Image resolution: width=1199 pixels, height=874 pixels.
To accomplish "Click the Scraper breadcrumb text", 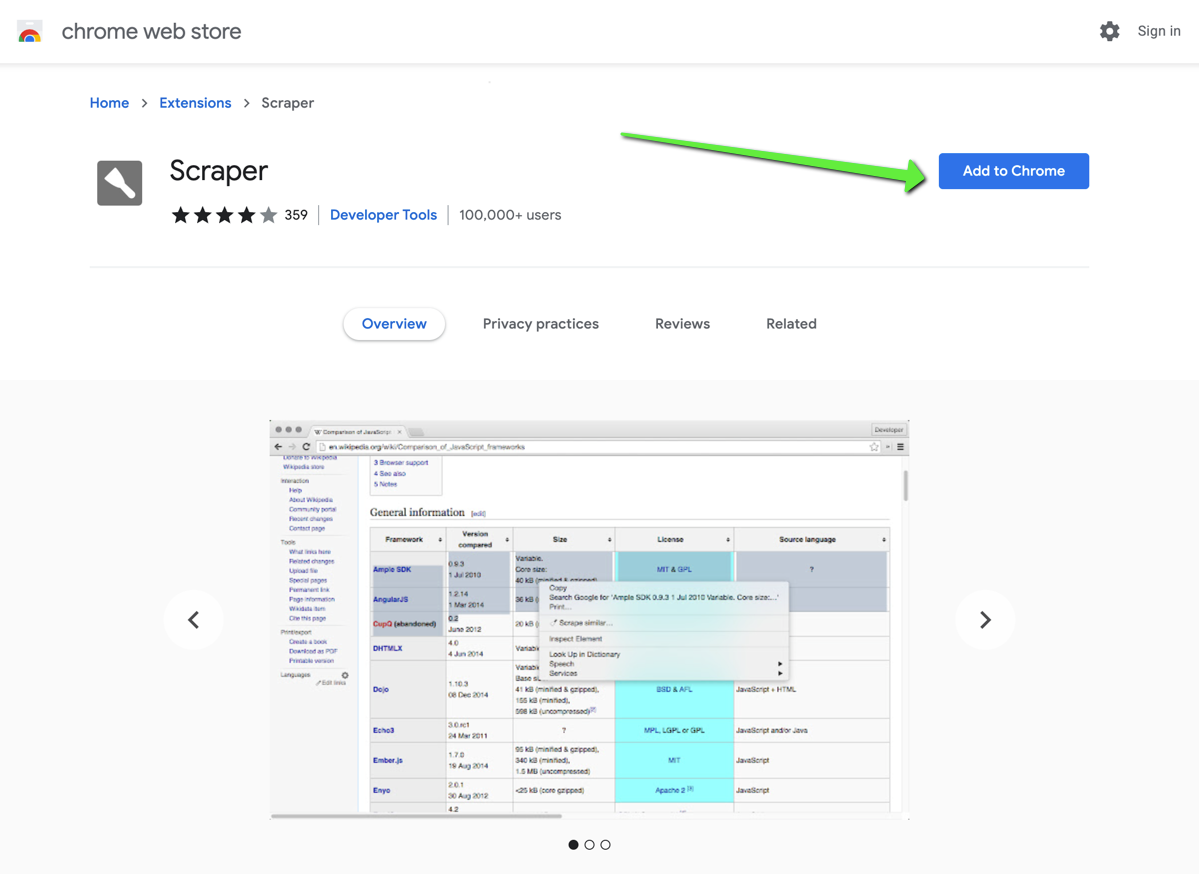I will 288,103.
